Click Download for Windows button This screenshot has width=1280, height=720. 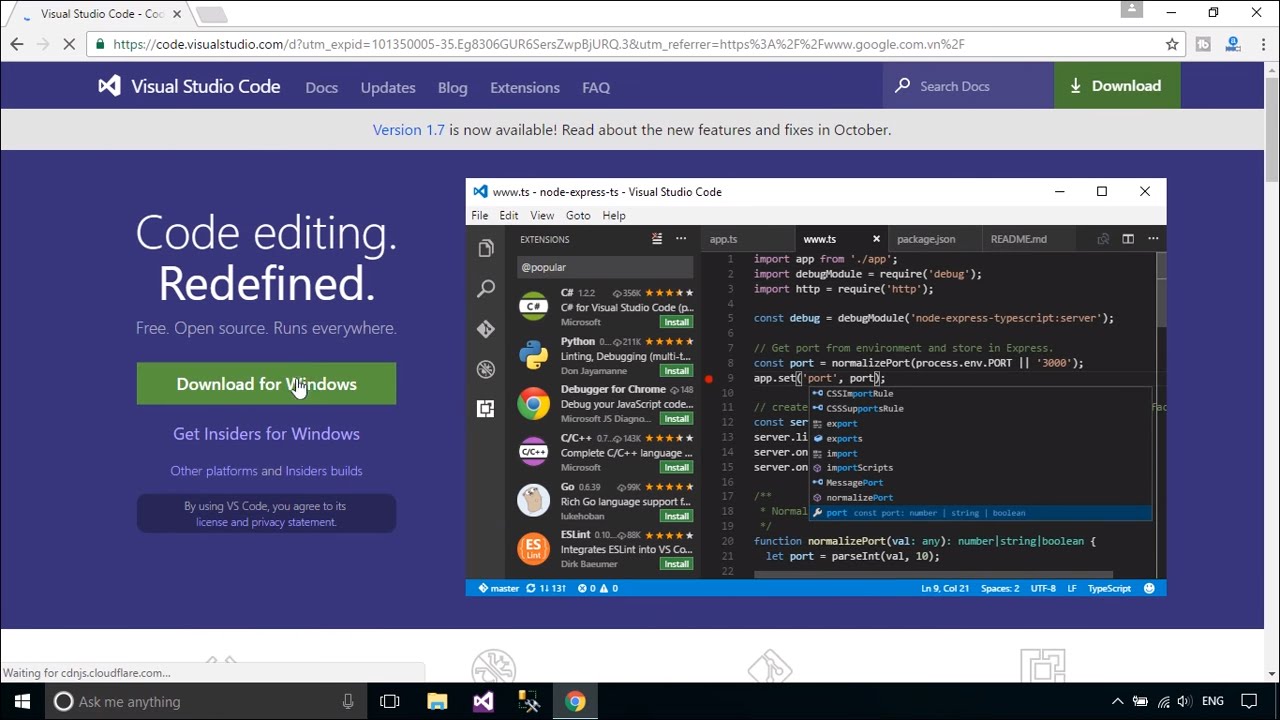[x=266, y=384]
